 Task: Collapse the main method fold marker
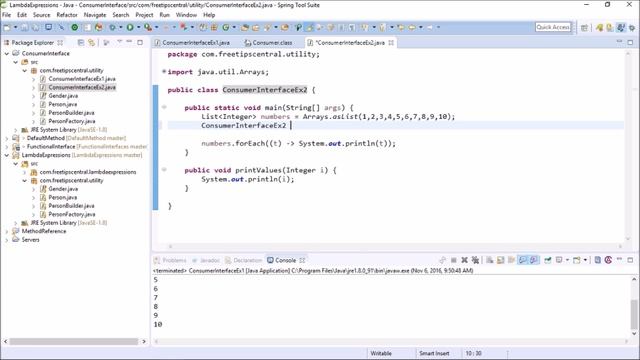164,107
